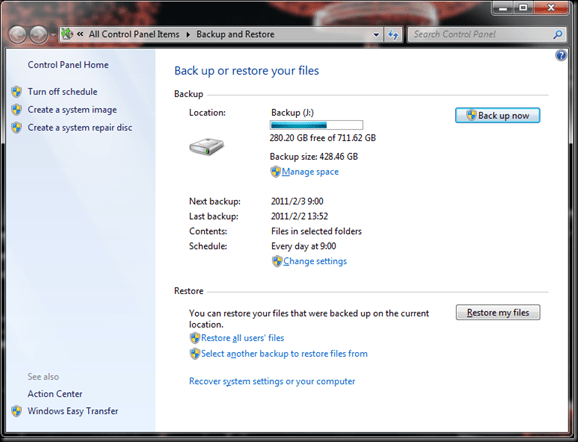Click Files in selected folders text
Screen dimensions: 578x442
[316, 232]
